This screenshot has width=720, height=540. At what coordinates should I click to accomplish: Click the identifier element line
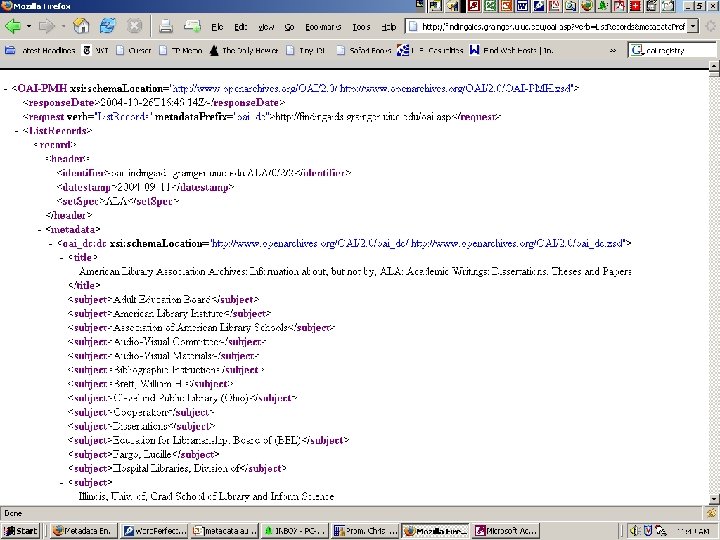tap(204, 173)
